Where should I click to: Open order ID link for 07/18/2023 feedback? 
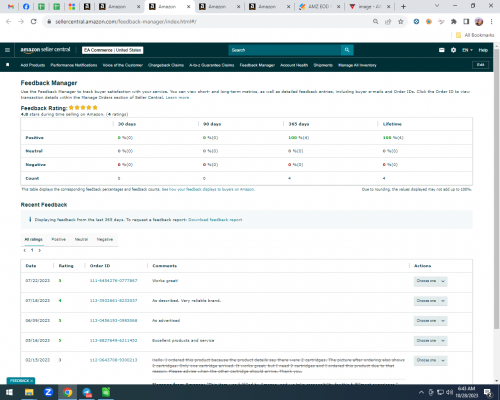coord(113,301)
